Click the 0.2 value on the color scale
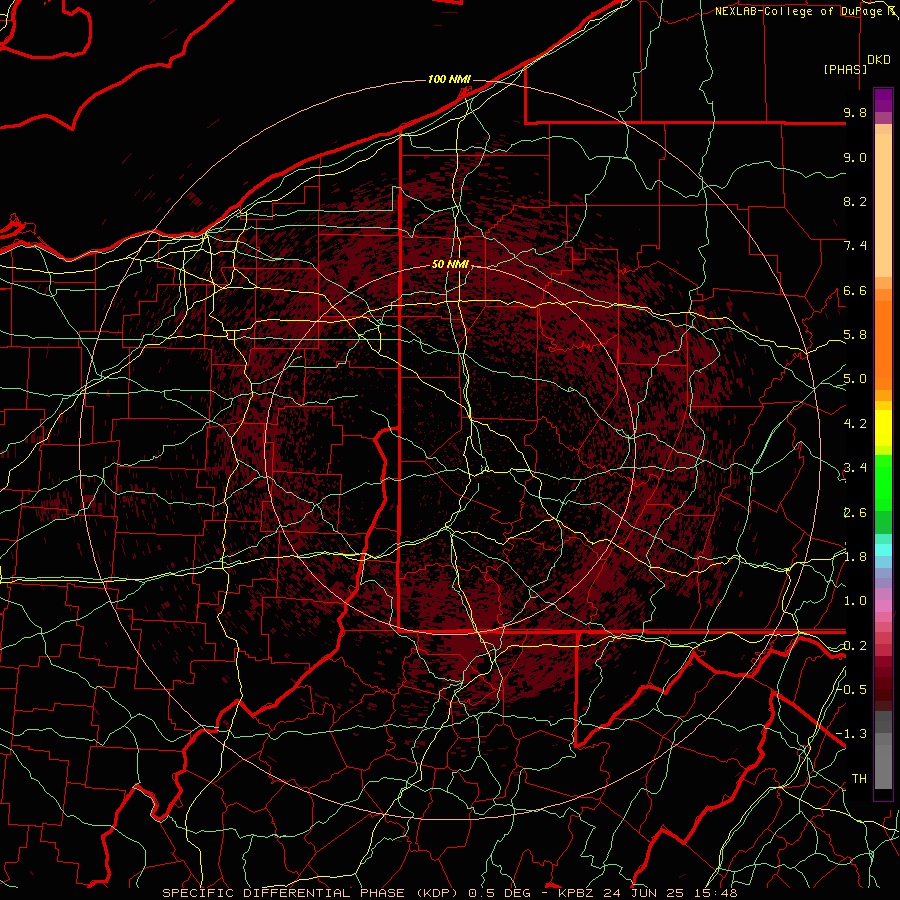Viewport: 900px width, 900px height. tap(855, 646)
